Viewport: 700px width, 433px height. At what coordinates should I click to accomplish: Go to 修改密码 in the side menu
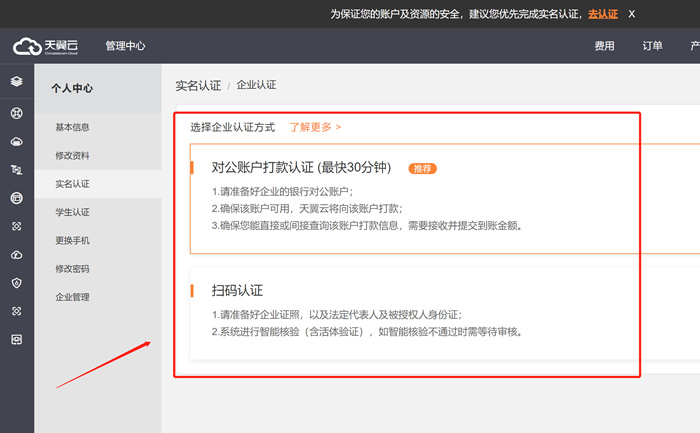click(x=72, y=269)
